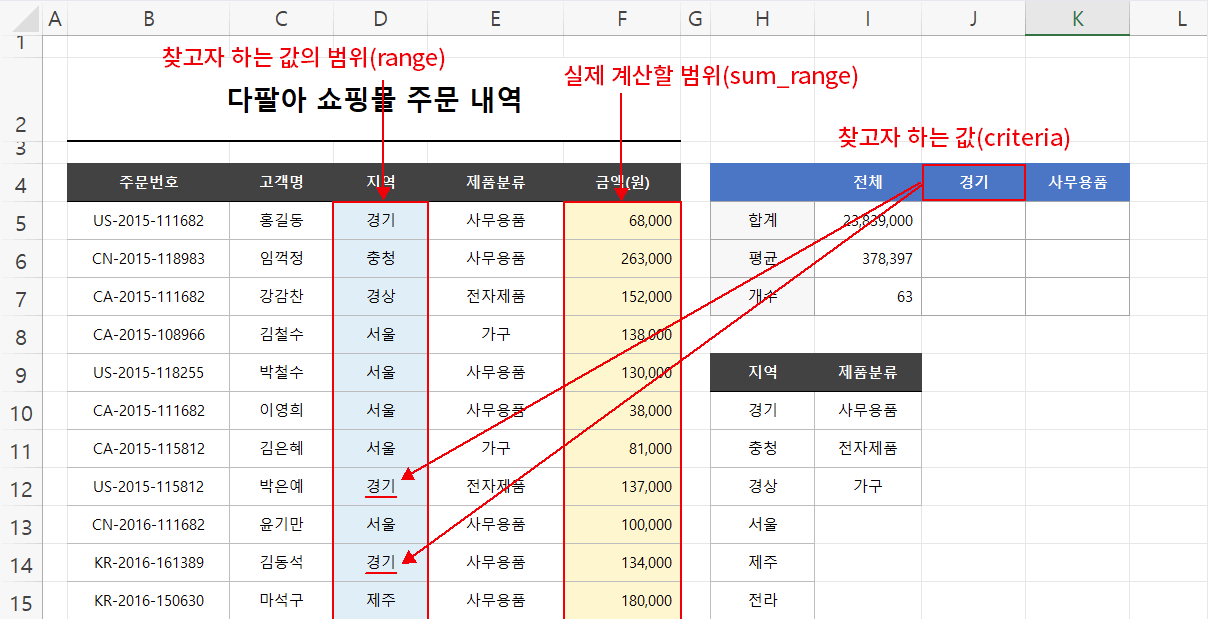
Task: Click the 고객명 header cell
Action: 281,182
